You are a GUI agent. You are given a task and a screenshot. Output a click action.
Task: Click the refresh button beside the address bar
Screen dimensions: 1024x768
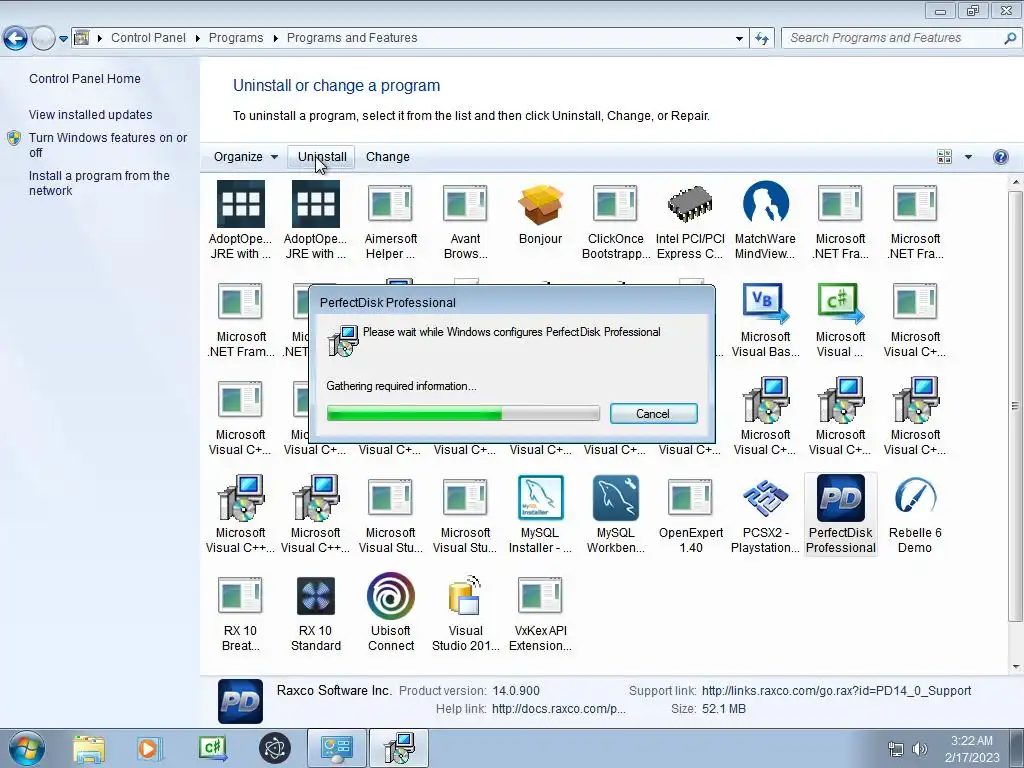point(761,38)
